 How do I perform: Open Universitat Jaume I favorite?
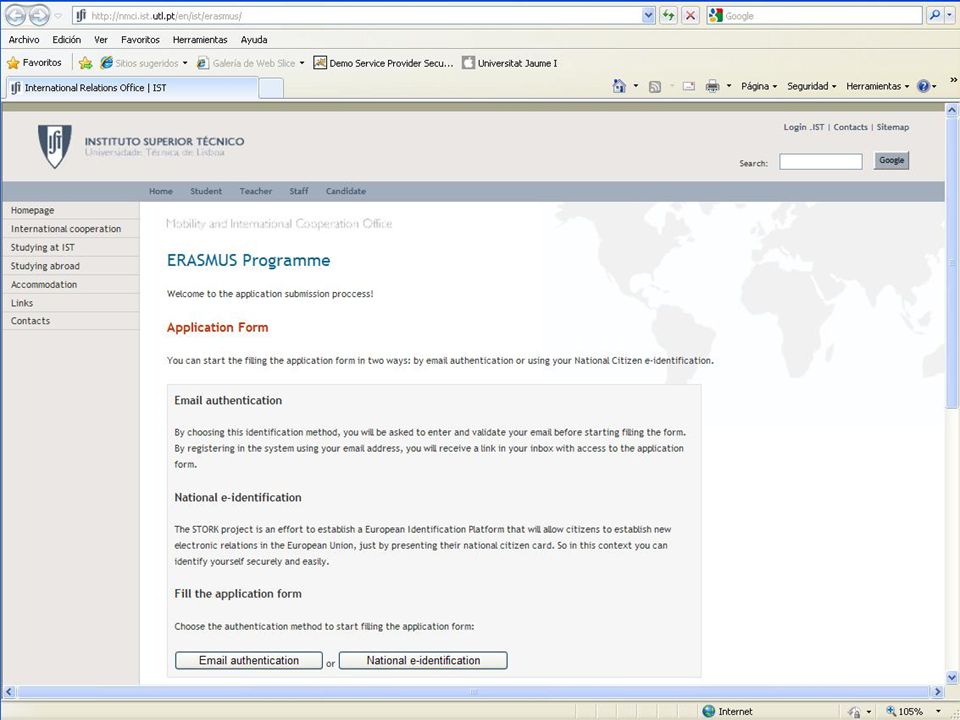tap(509, 62)
